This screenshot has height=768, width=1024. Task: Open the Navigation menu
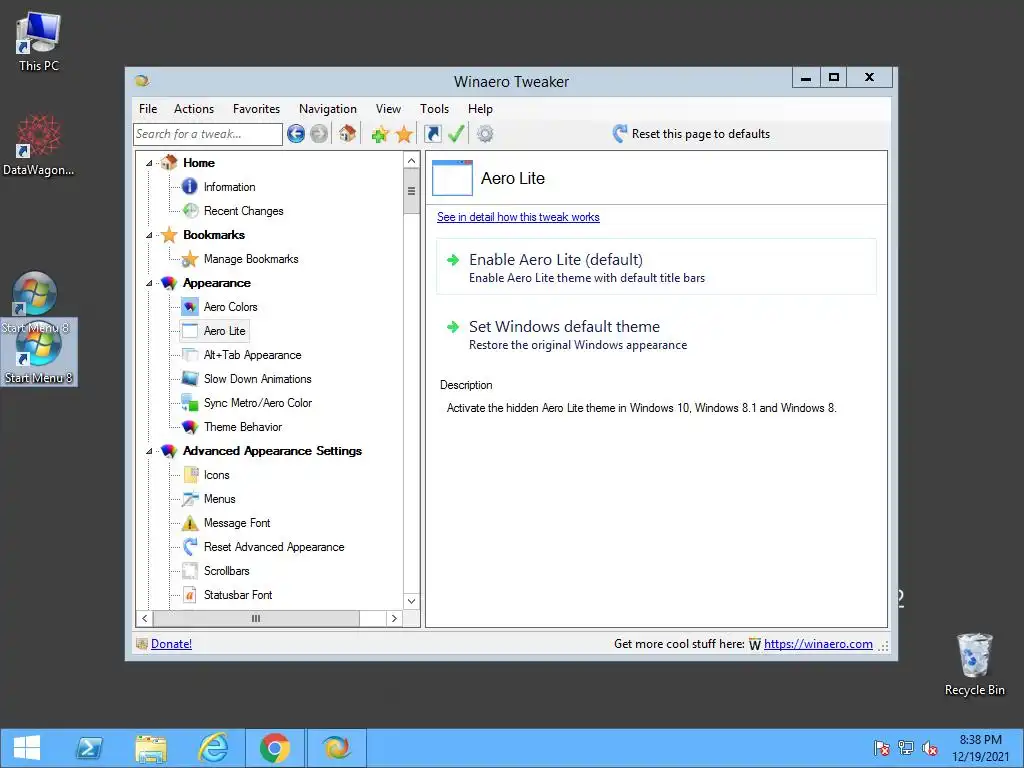click(x=328, y=109)
